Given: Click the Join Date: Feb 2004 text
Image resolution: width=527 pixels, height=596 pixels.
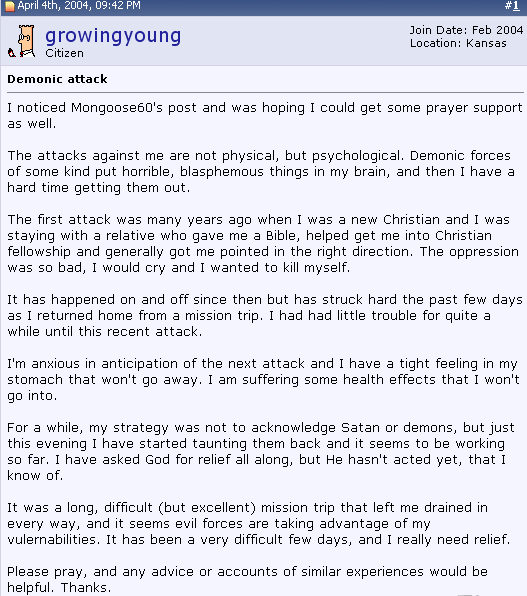Looking at the screenshot, I should pyautogui.click(x=466, y=30).
